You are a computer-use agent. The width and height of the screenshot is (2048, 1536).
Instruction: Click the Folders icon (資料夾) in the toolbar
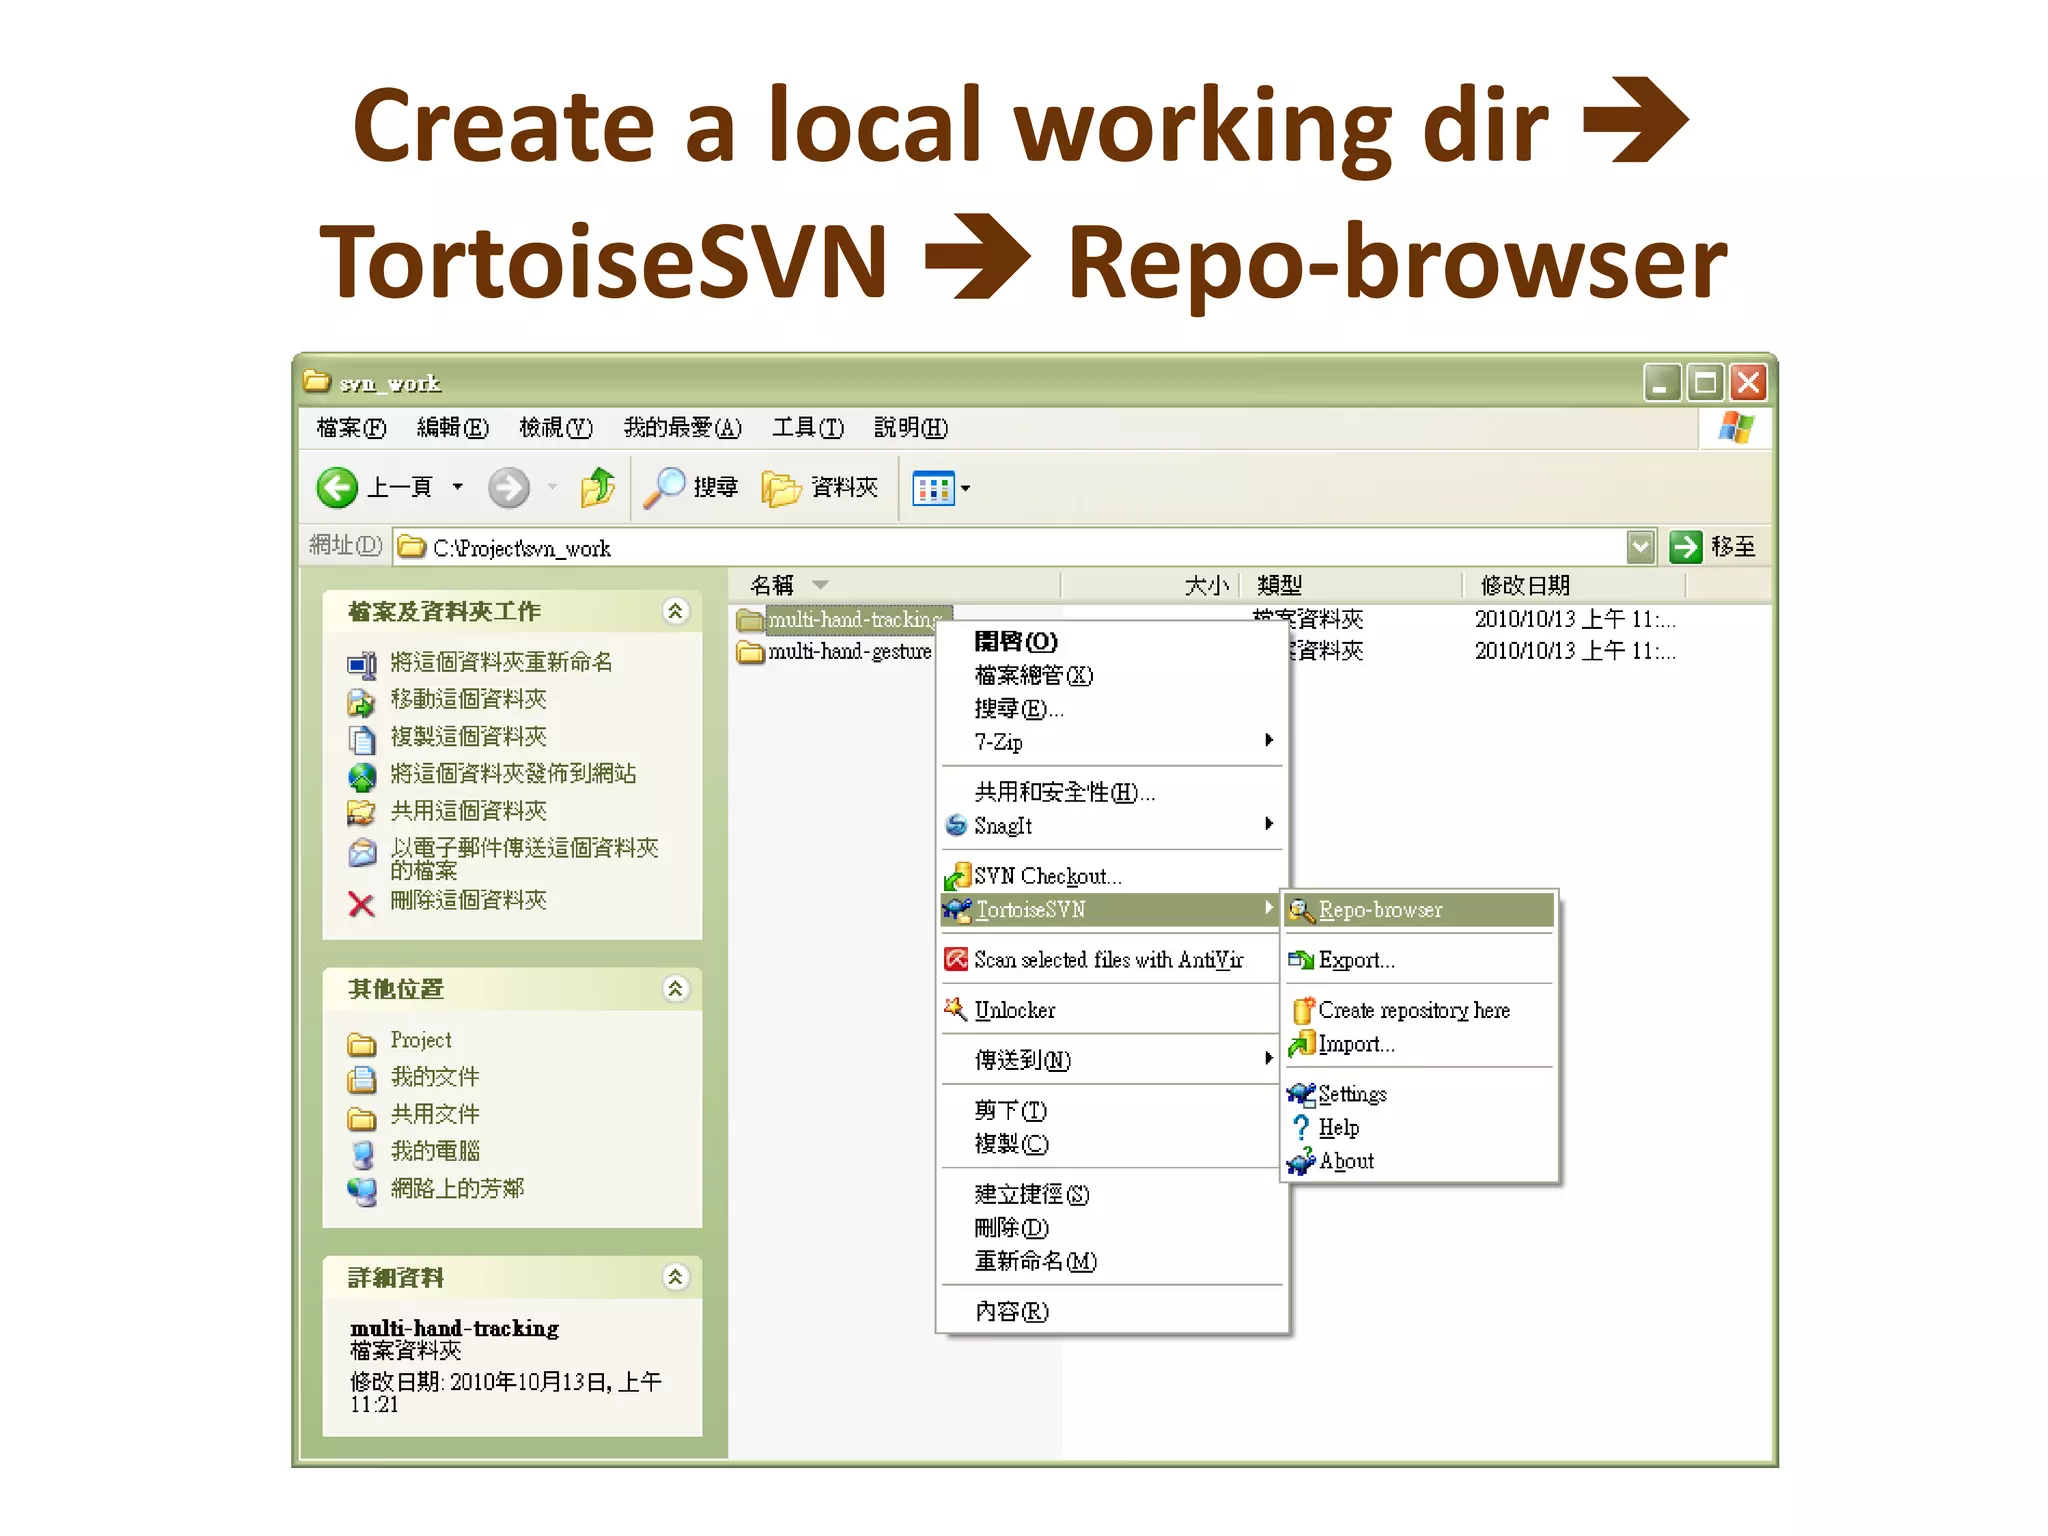pos(781,488)
